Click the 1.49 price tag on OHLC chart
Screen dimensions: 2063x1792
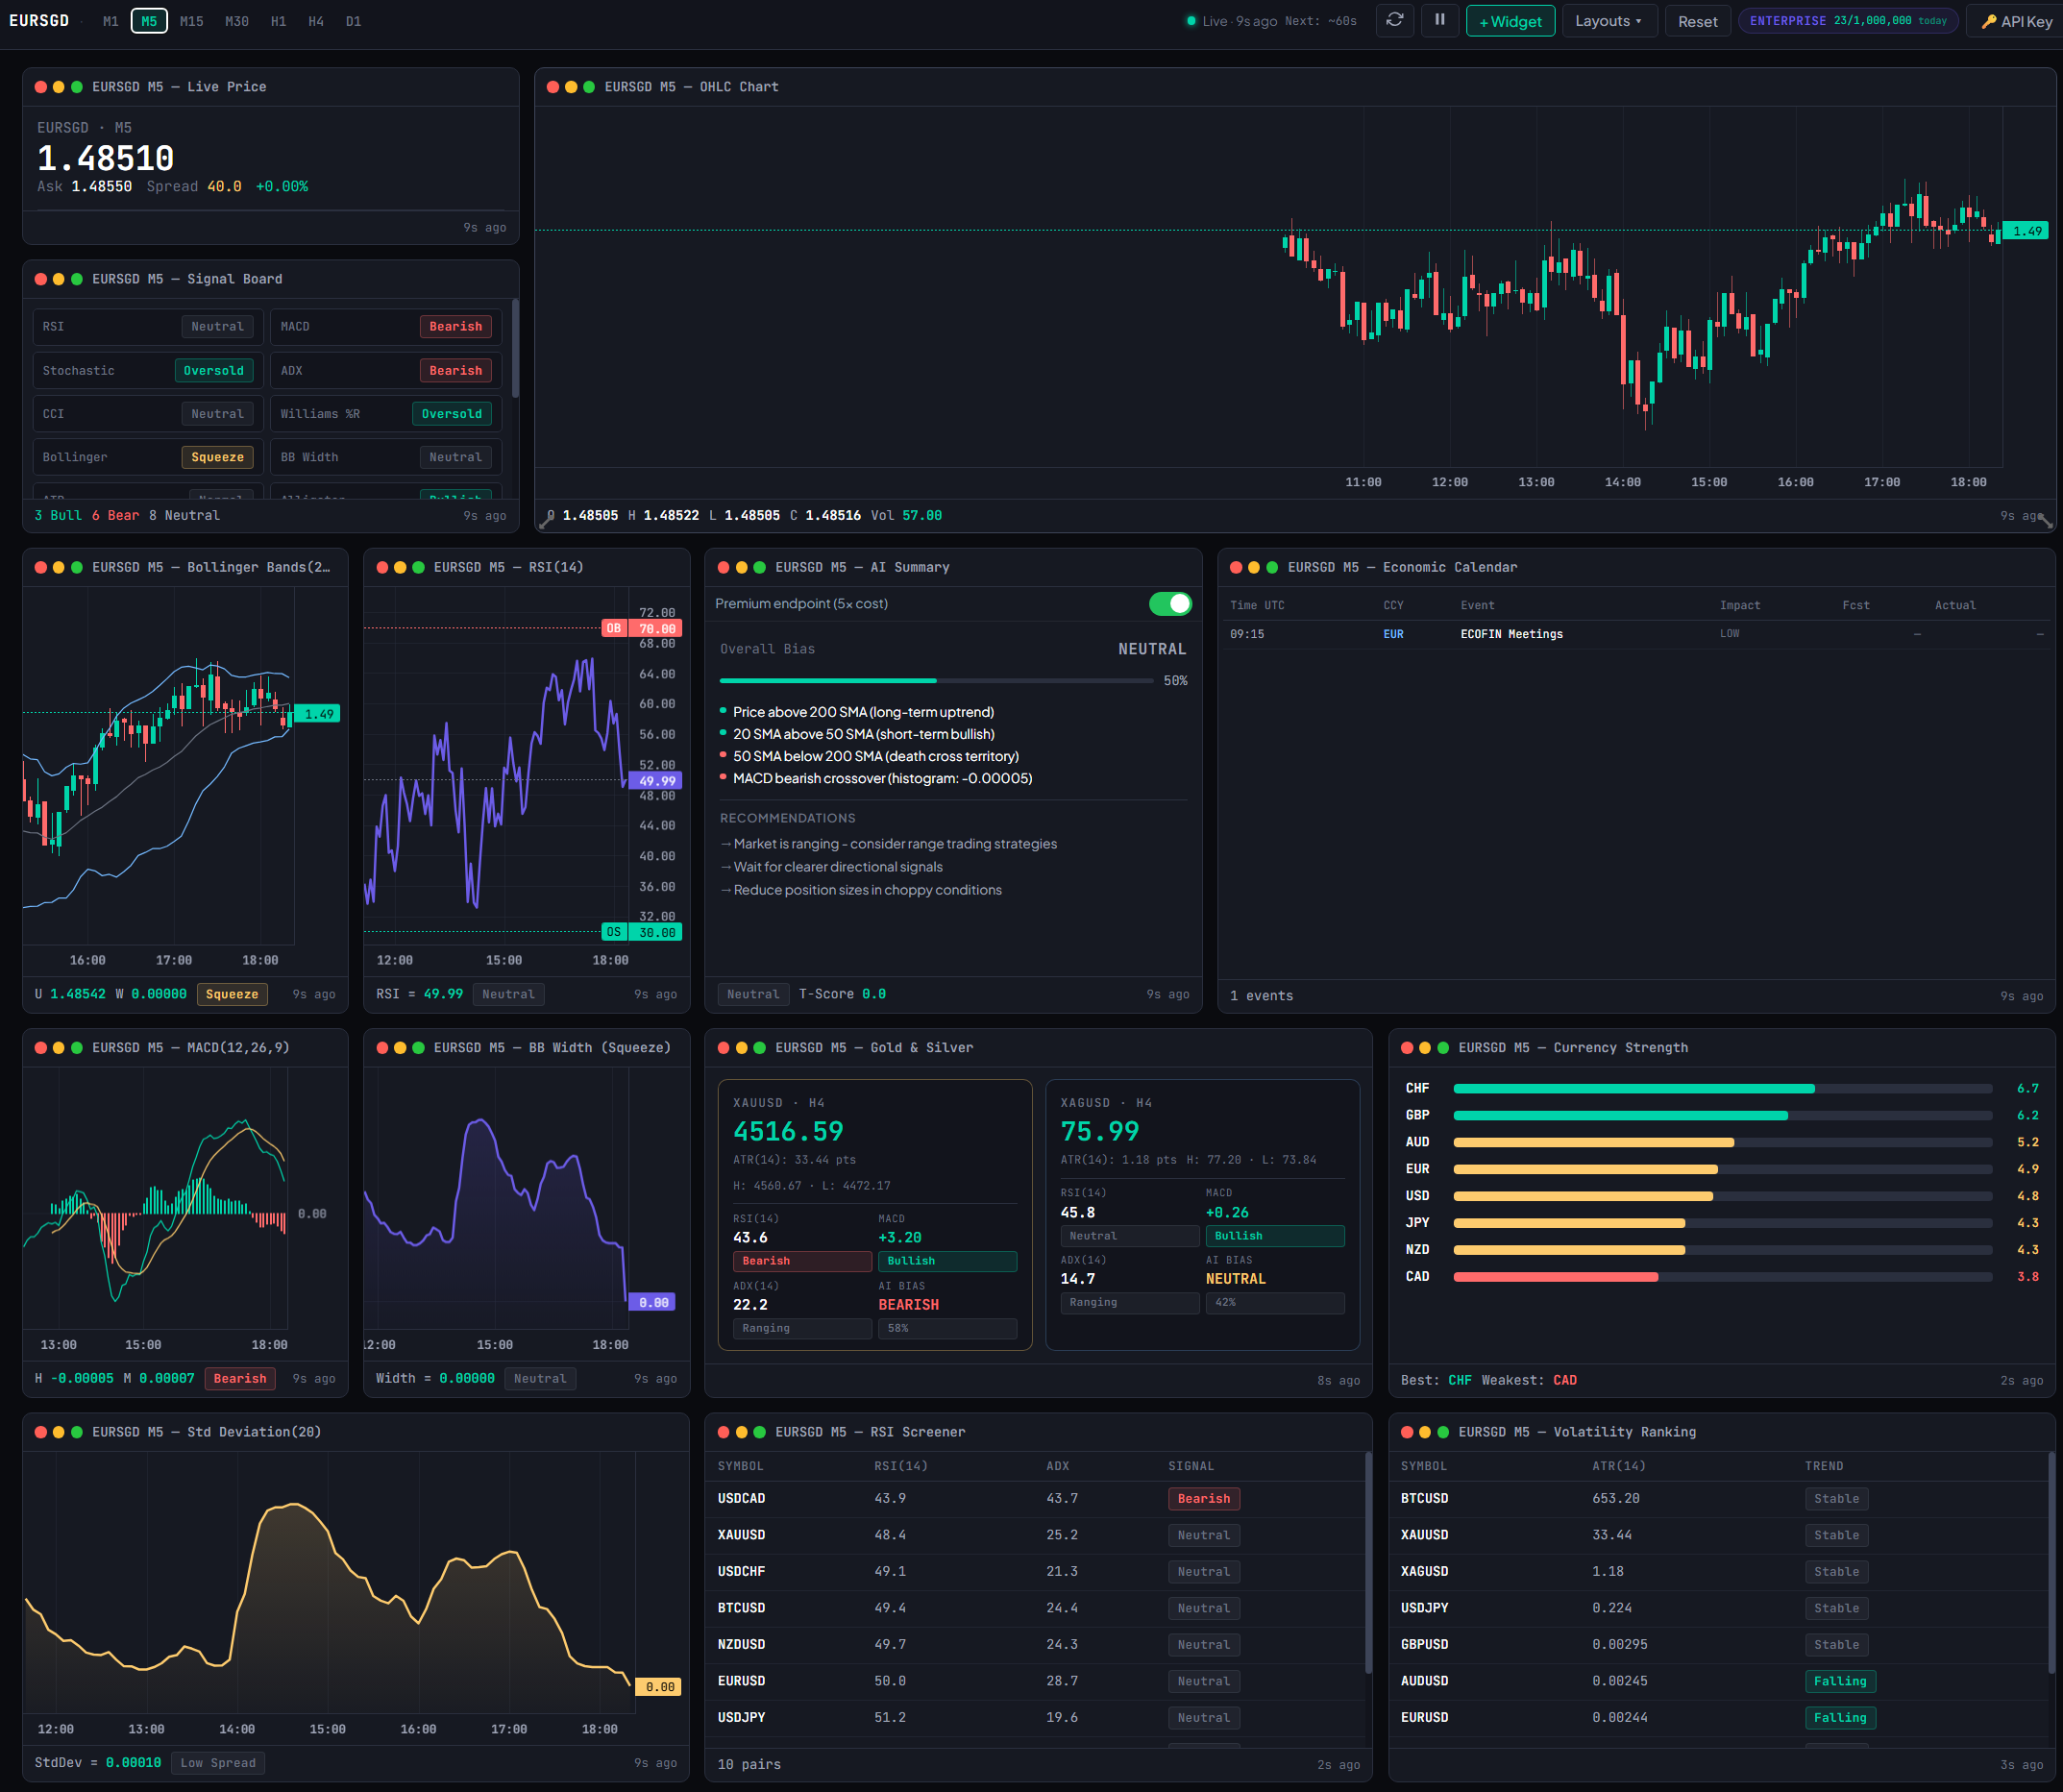2026,231
